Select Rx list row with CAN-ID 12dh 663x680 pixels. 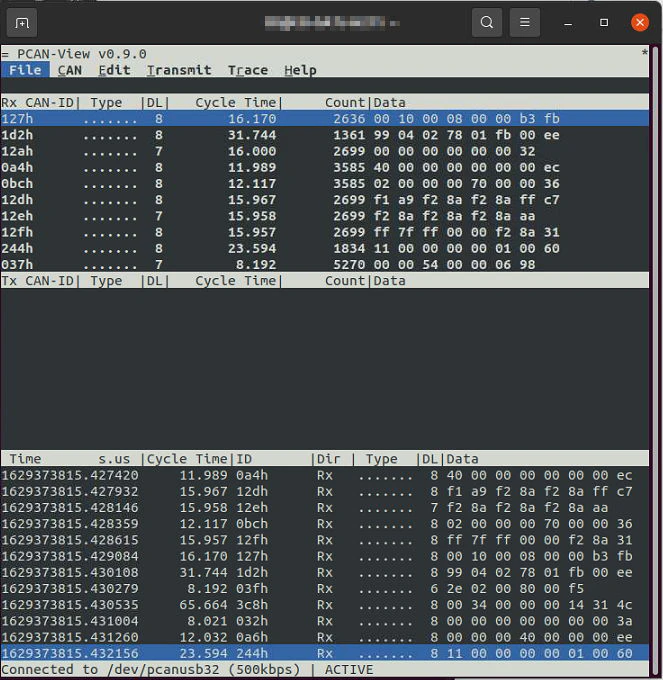(325, 199)
